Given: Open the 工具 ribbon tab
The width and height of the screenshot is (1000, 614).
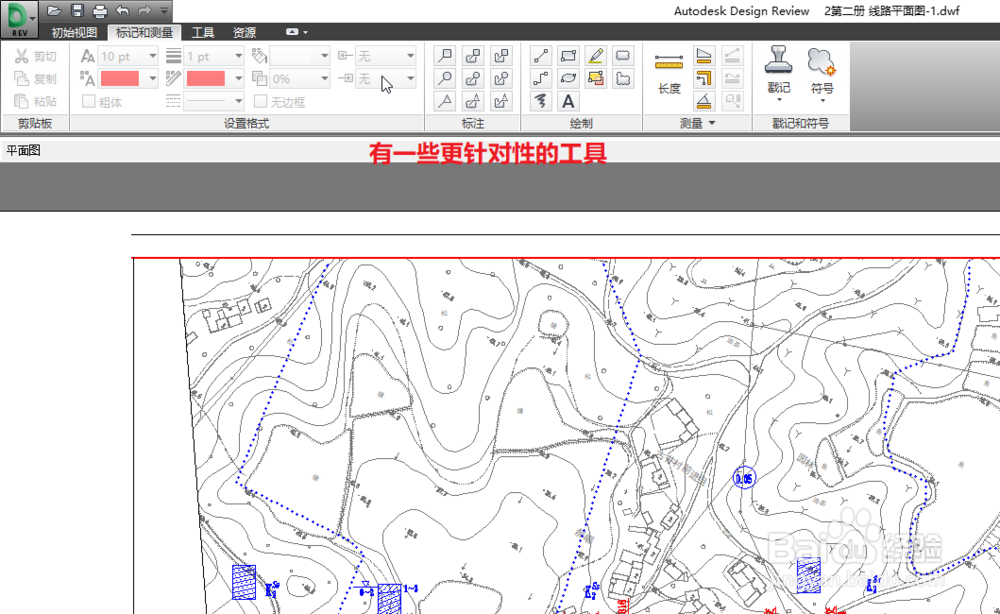Looking at the screenshot, I should (203, 33).
